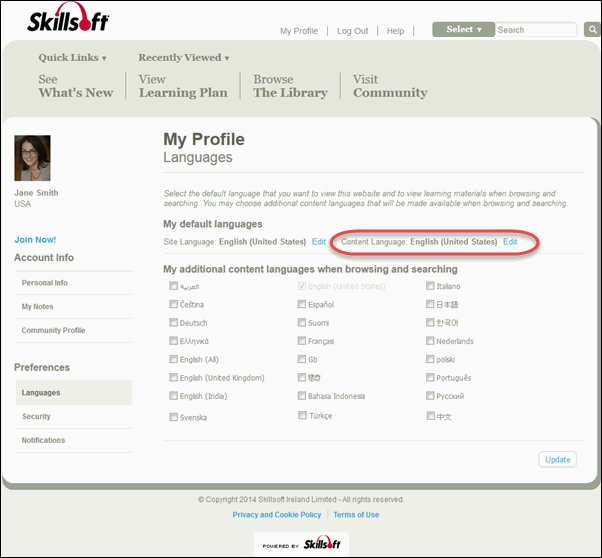The image size is (602, 558).
Task: Expand the Recently Viewed menu
Action: pos(183,58)
